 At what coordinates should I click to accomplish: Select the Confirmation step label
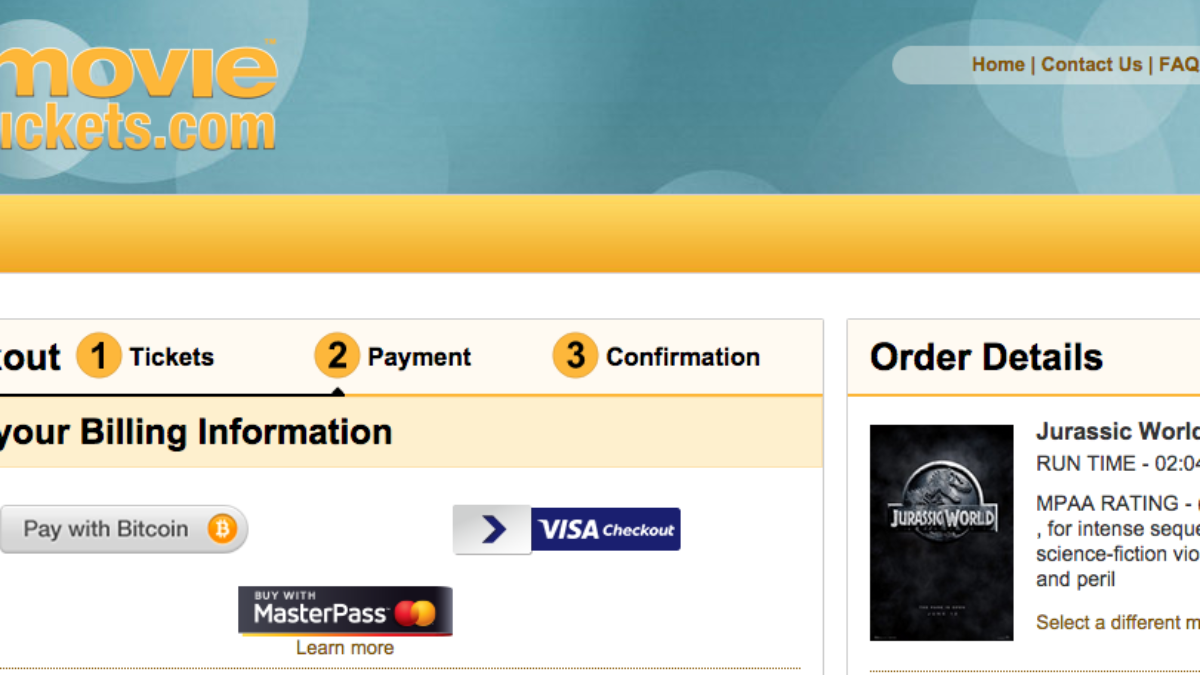click(x=683, y=357)
